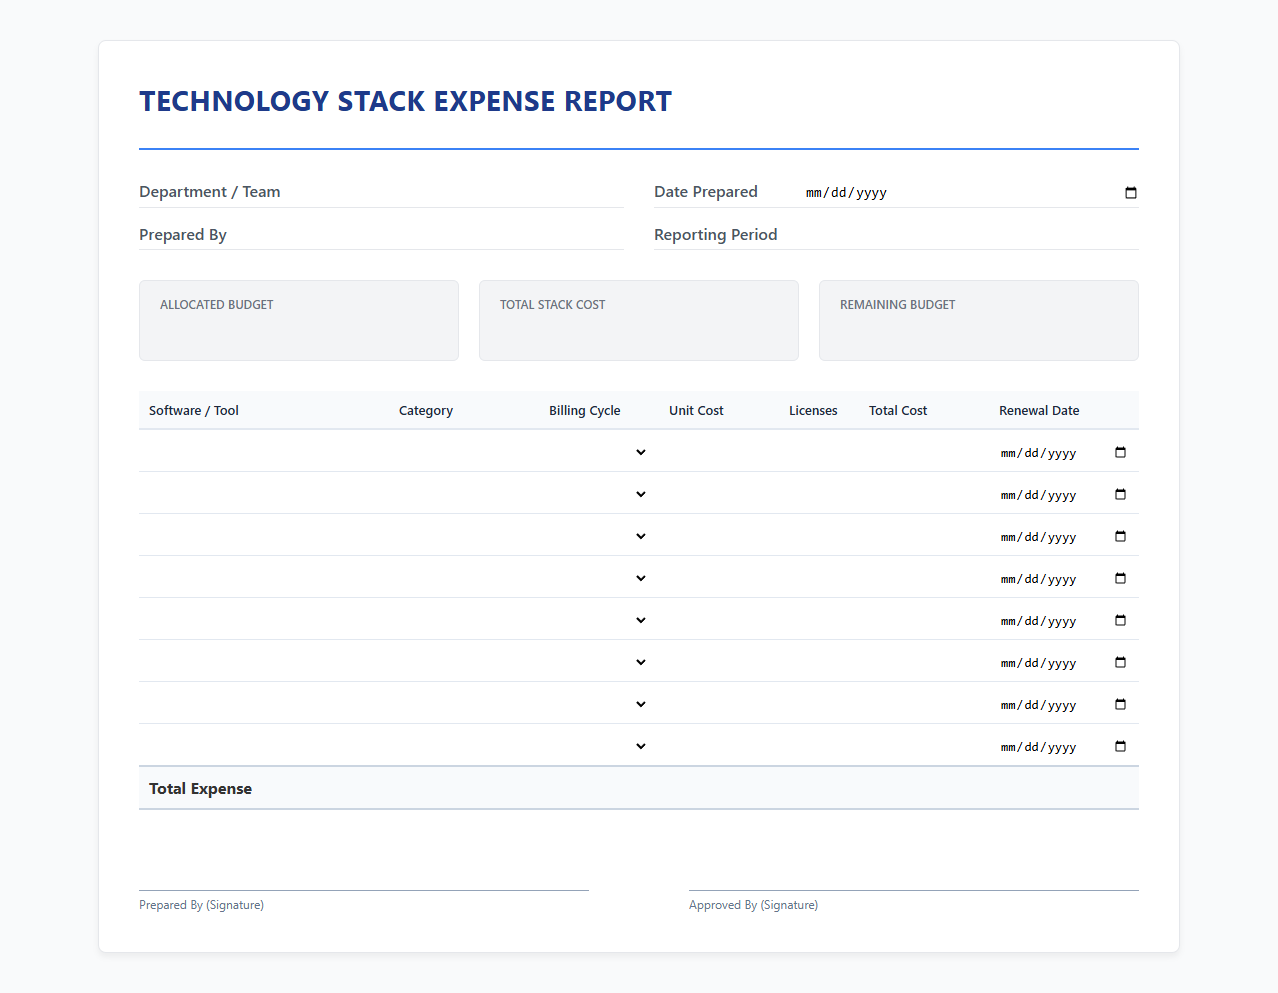Select the Category column header
Screen dimensions: 1278x993
coord(426,410)
